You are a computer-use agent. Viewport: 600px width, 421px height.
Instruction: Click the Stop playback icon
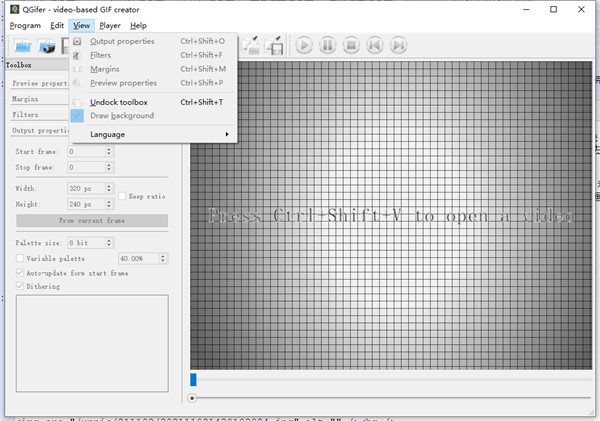pyautogui.click(x=351, y=45)
